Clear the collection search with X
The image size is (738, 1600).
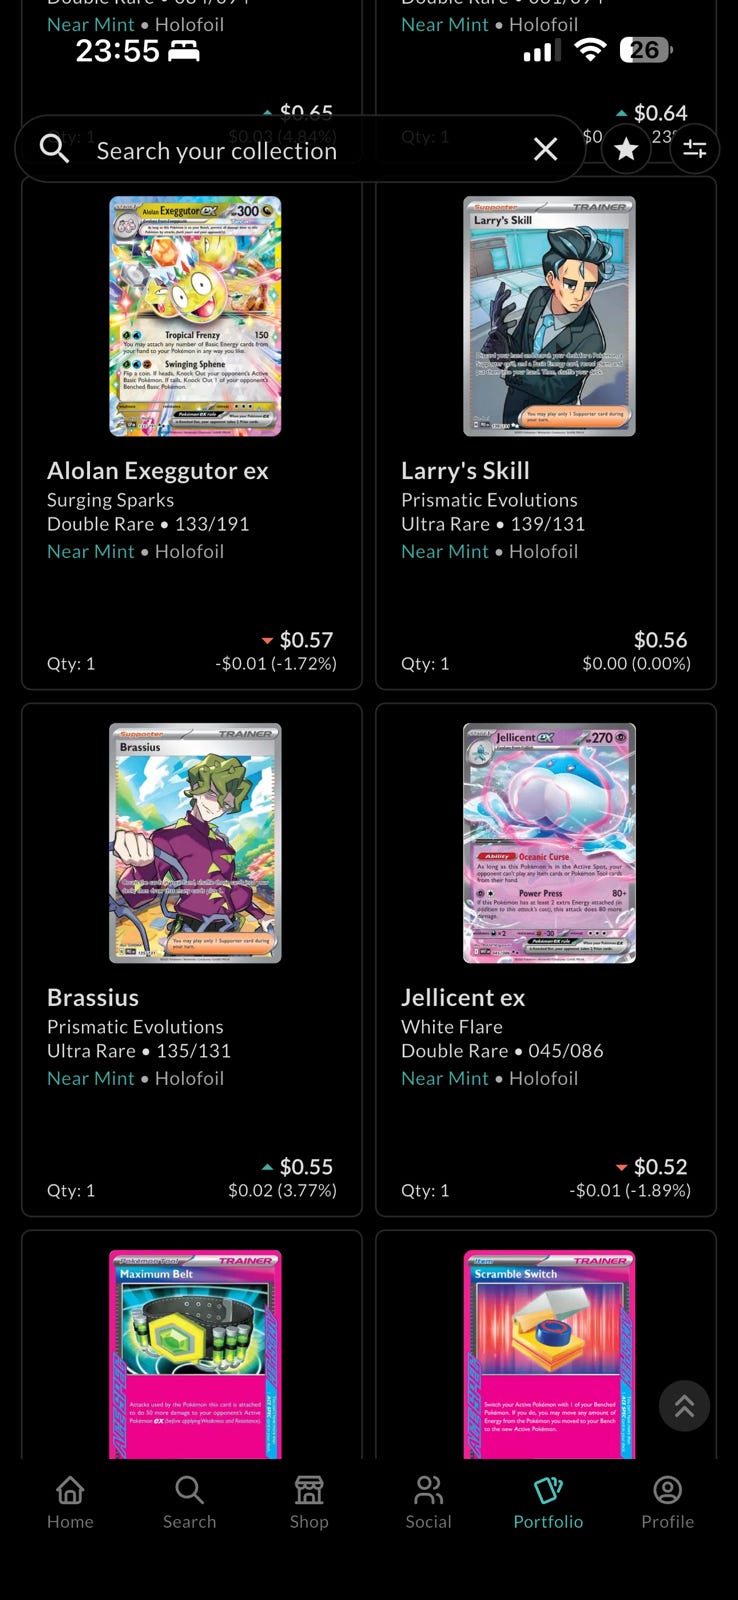coord(545,149)
